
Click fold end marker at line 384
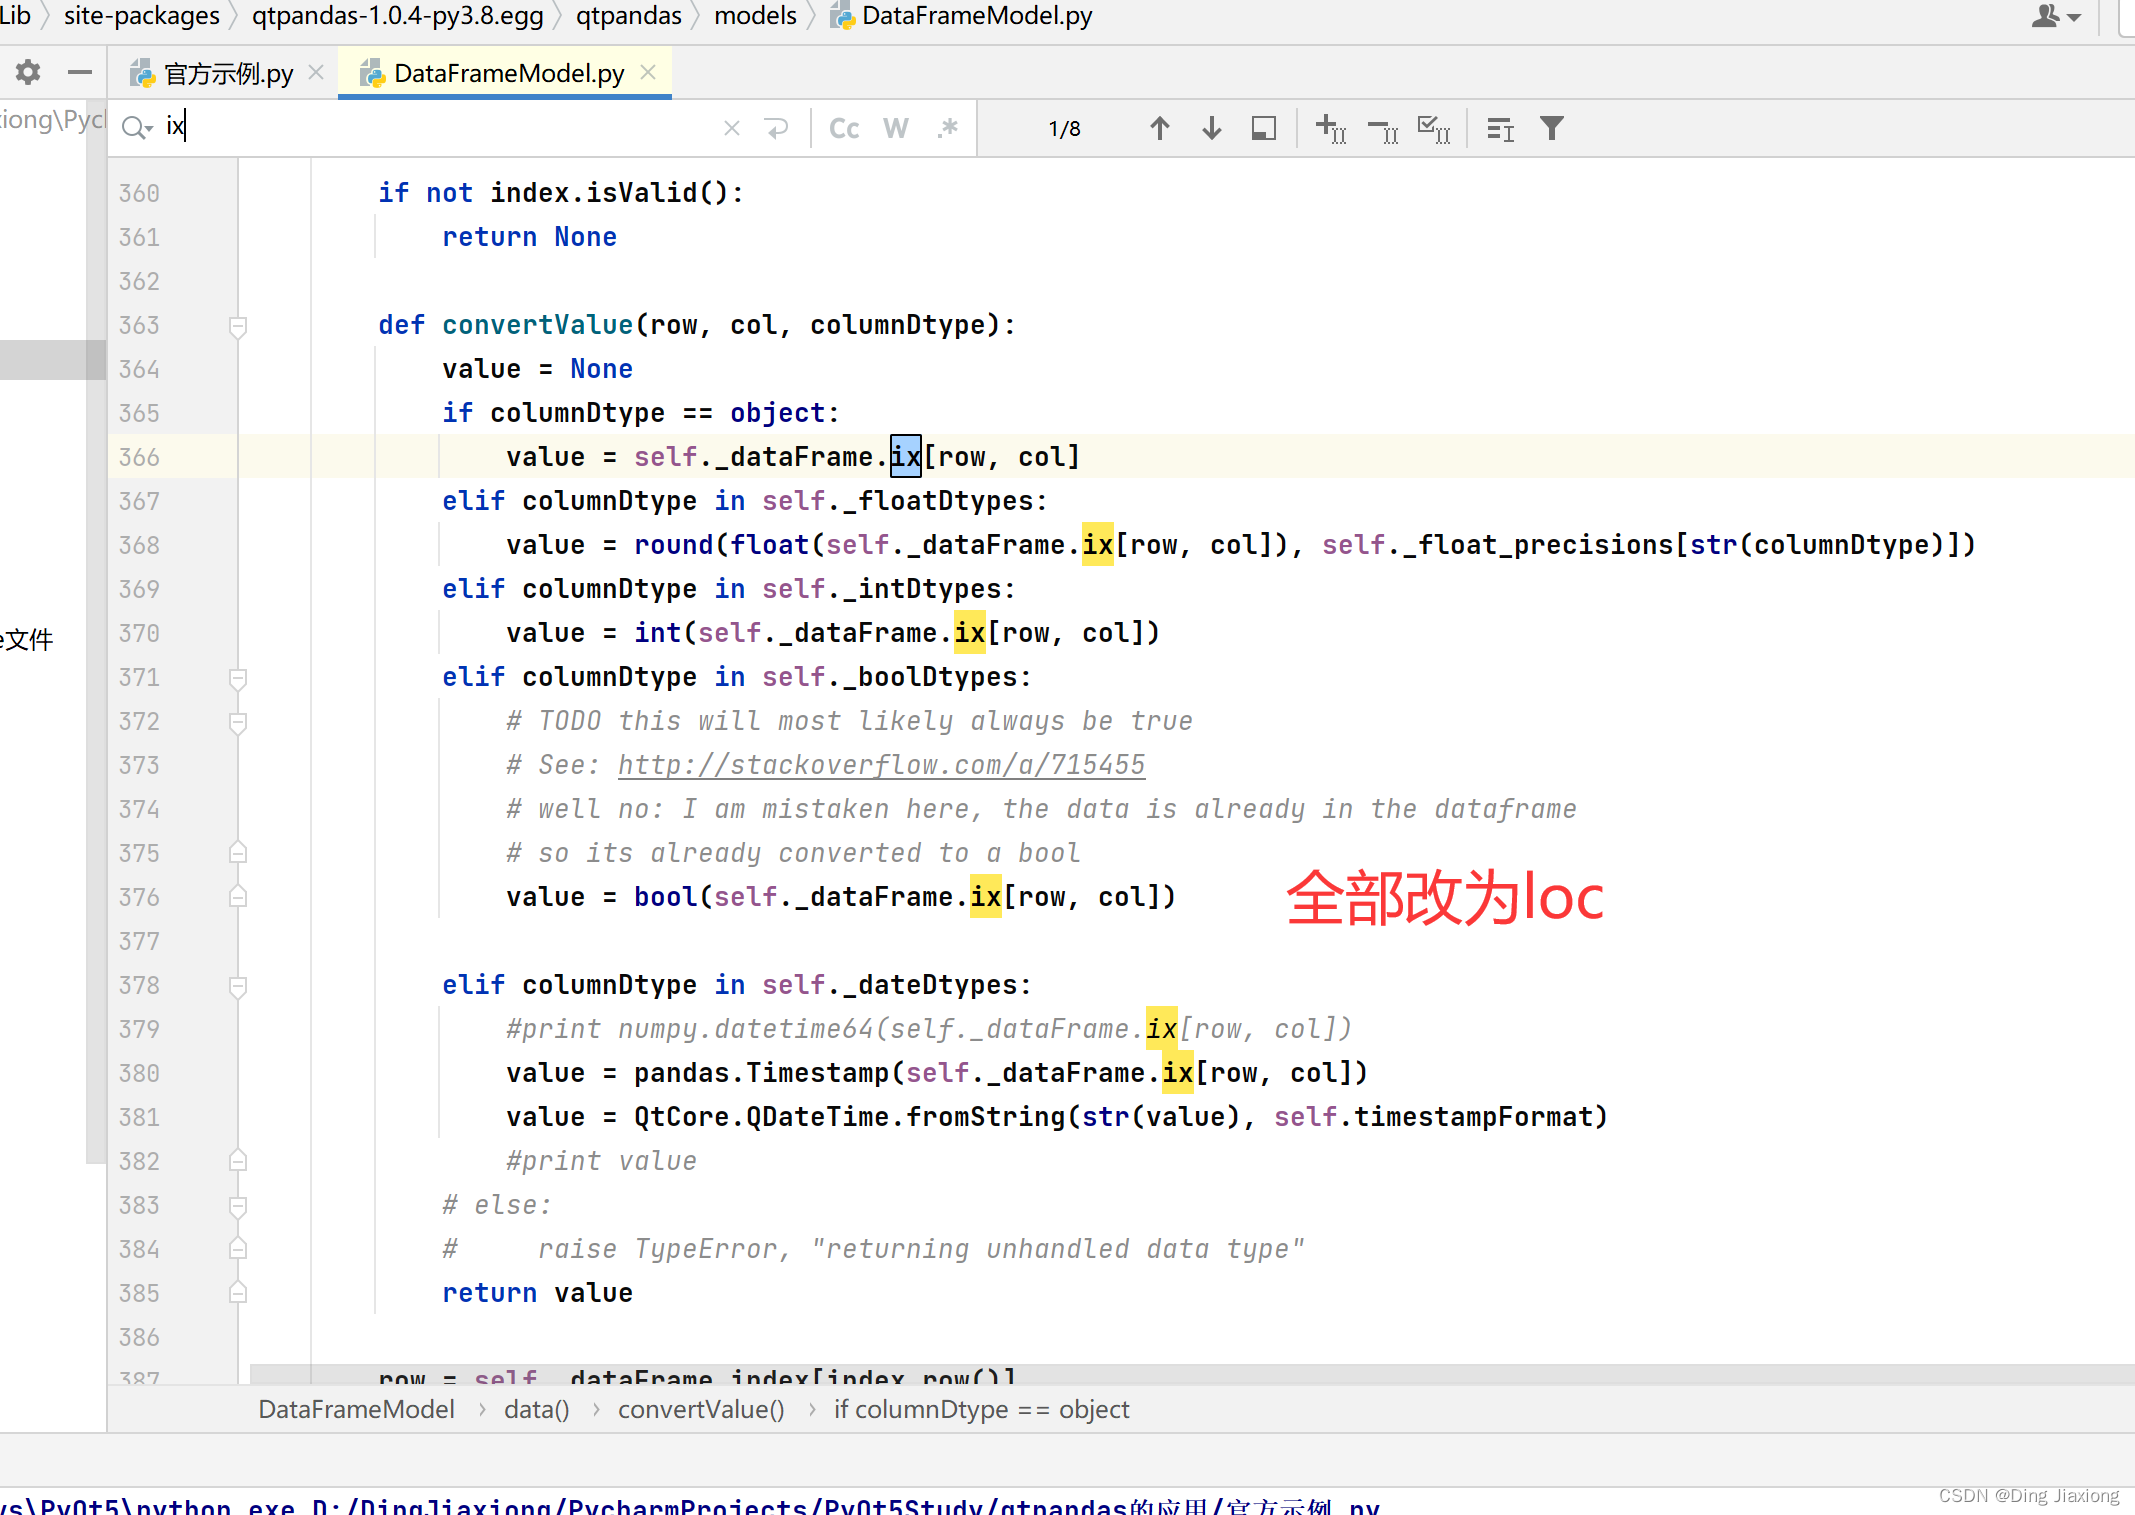click(x=238, y=1249)
